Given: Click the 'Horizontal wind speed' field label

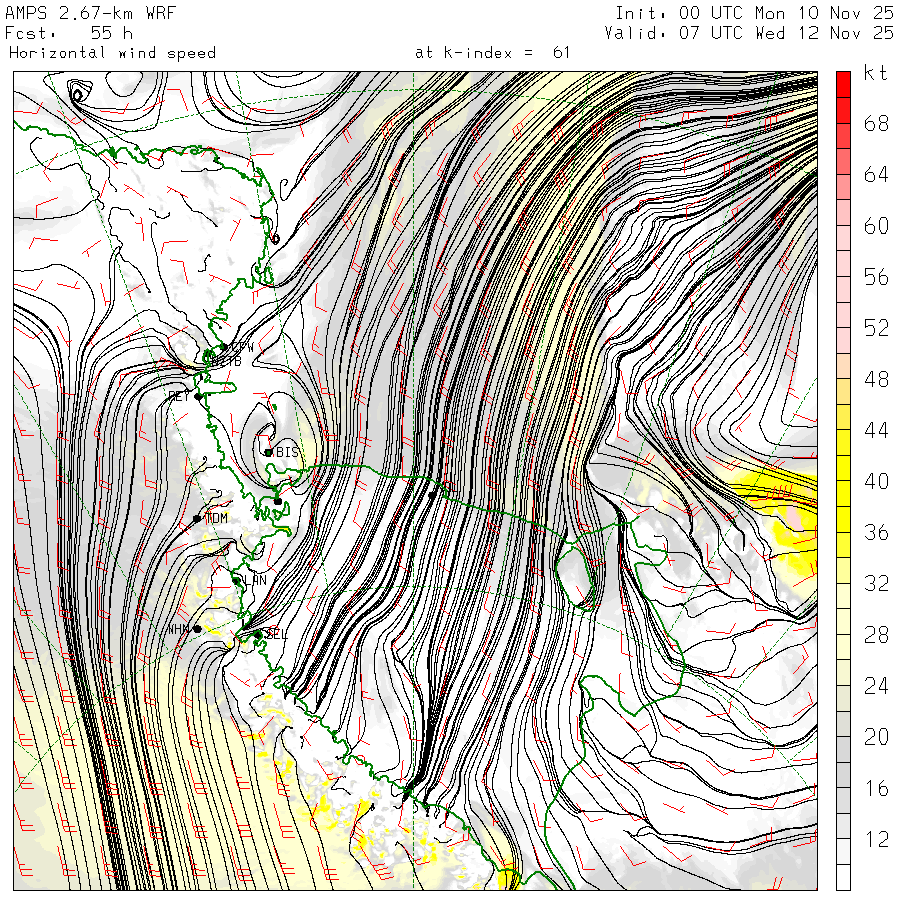Looking at the screenshot, I should pyautogui.click(x=112, y=53).
